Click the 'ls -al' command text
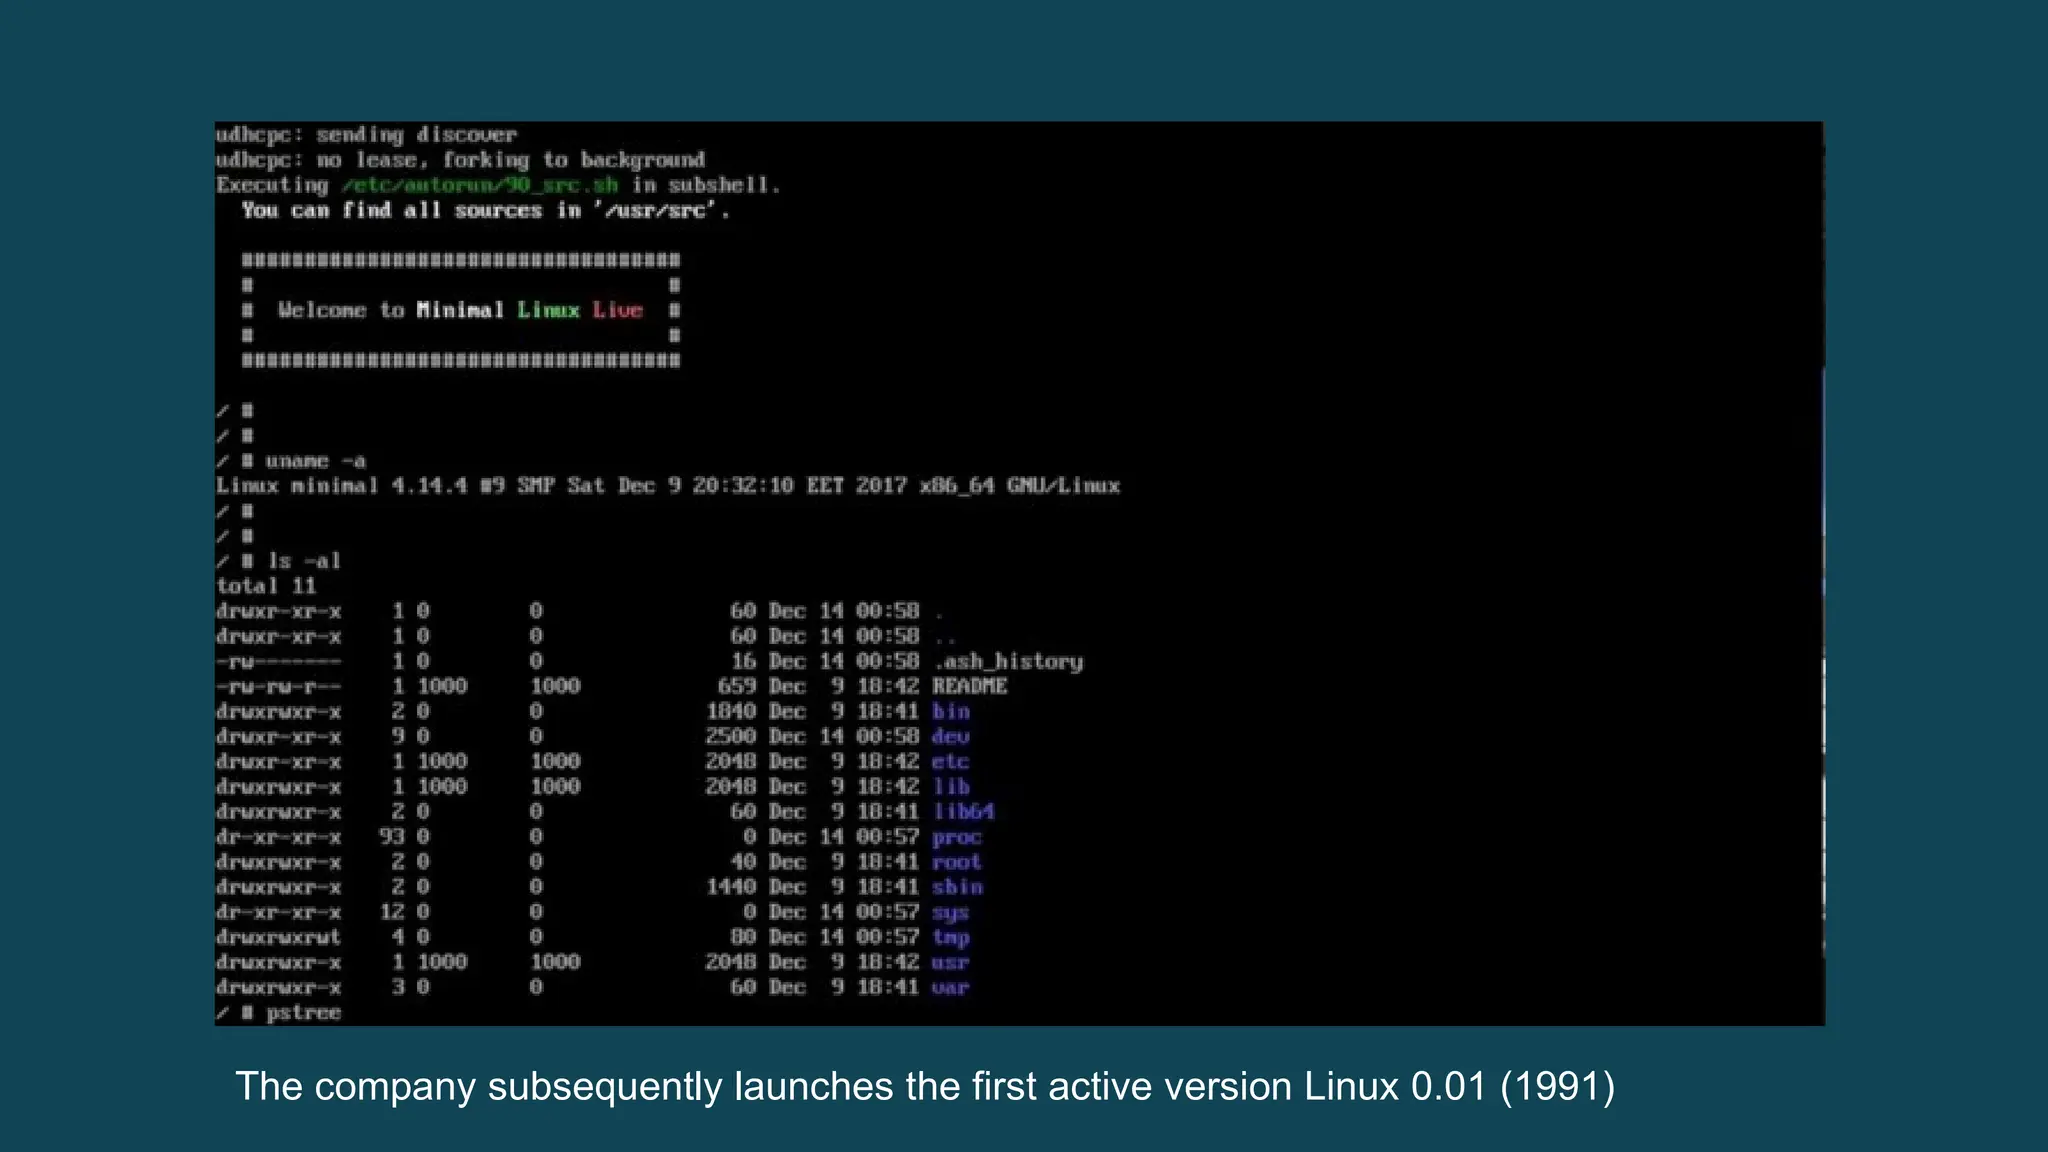The width and height of the screenshot is (2048, 1152). click(x=304, y=561)
